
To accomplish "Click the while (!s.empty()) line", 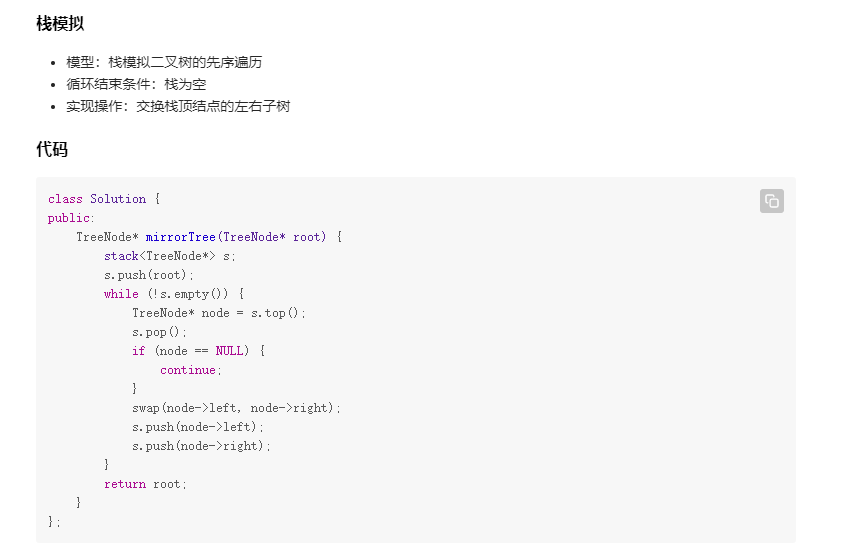I will (174, 294).
